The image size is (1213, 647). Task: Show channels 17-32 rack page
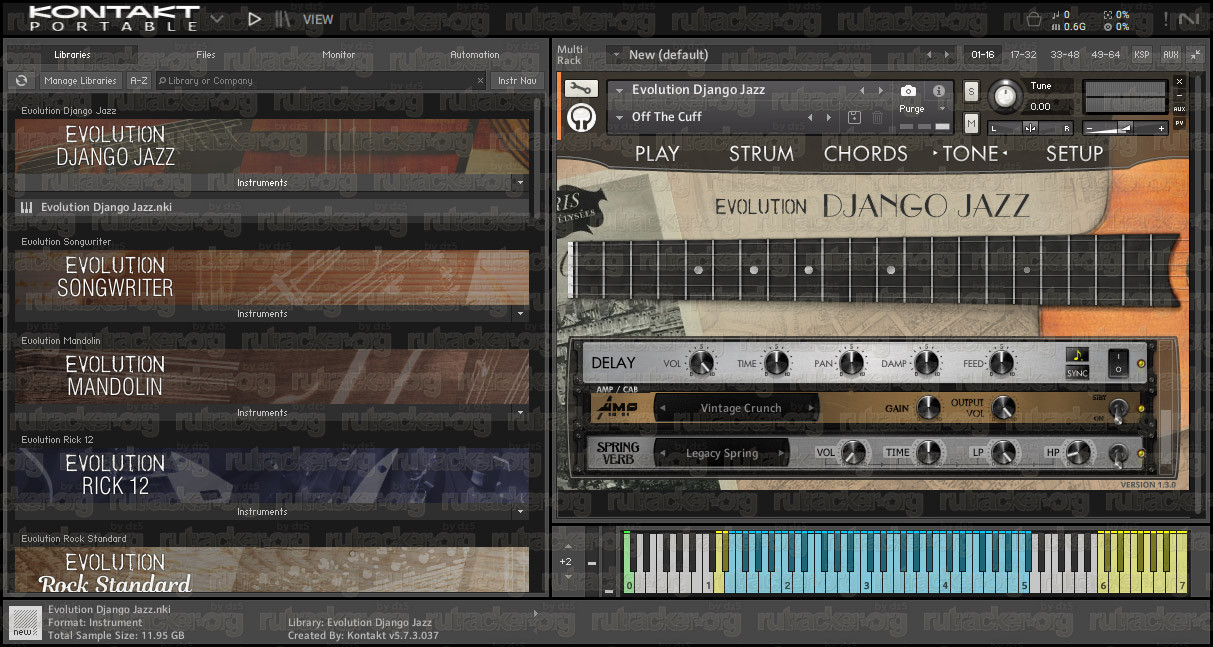click(x=1023, y=55)
